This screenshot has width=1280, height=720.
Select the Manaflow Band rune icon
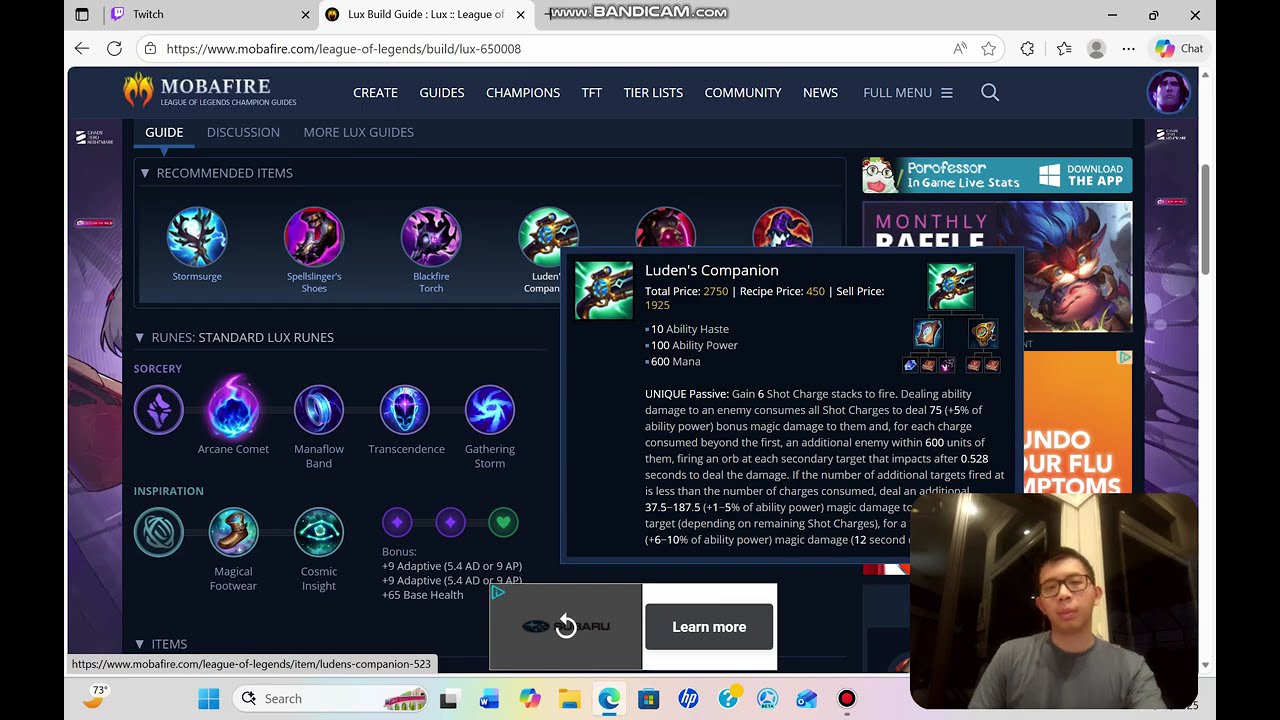point(319,410)
